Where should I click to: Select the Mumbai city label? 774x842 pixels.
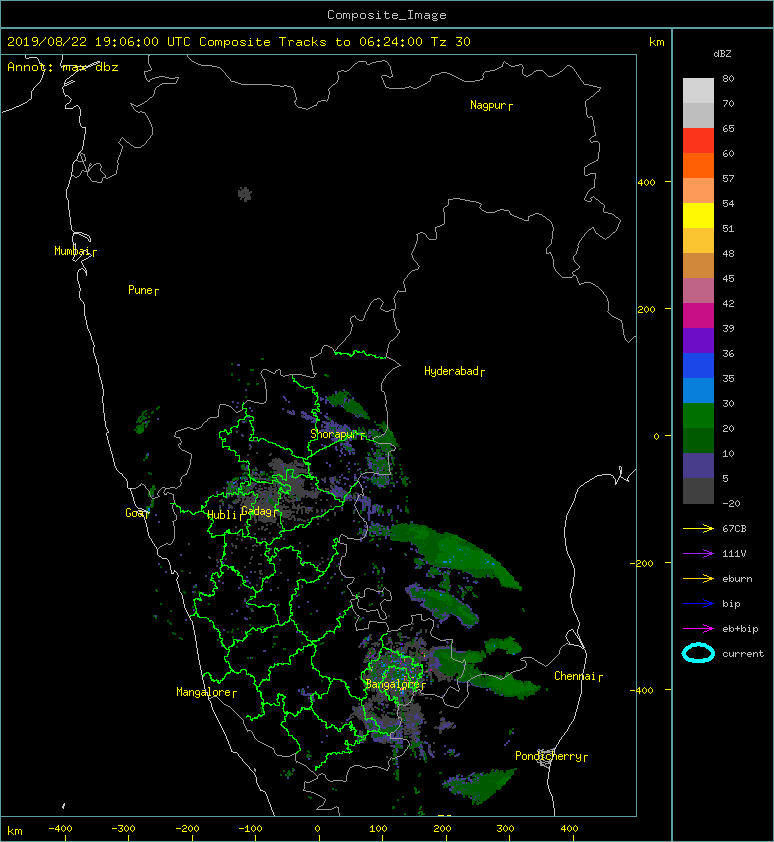click(x=75, y=251)
